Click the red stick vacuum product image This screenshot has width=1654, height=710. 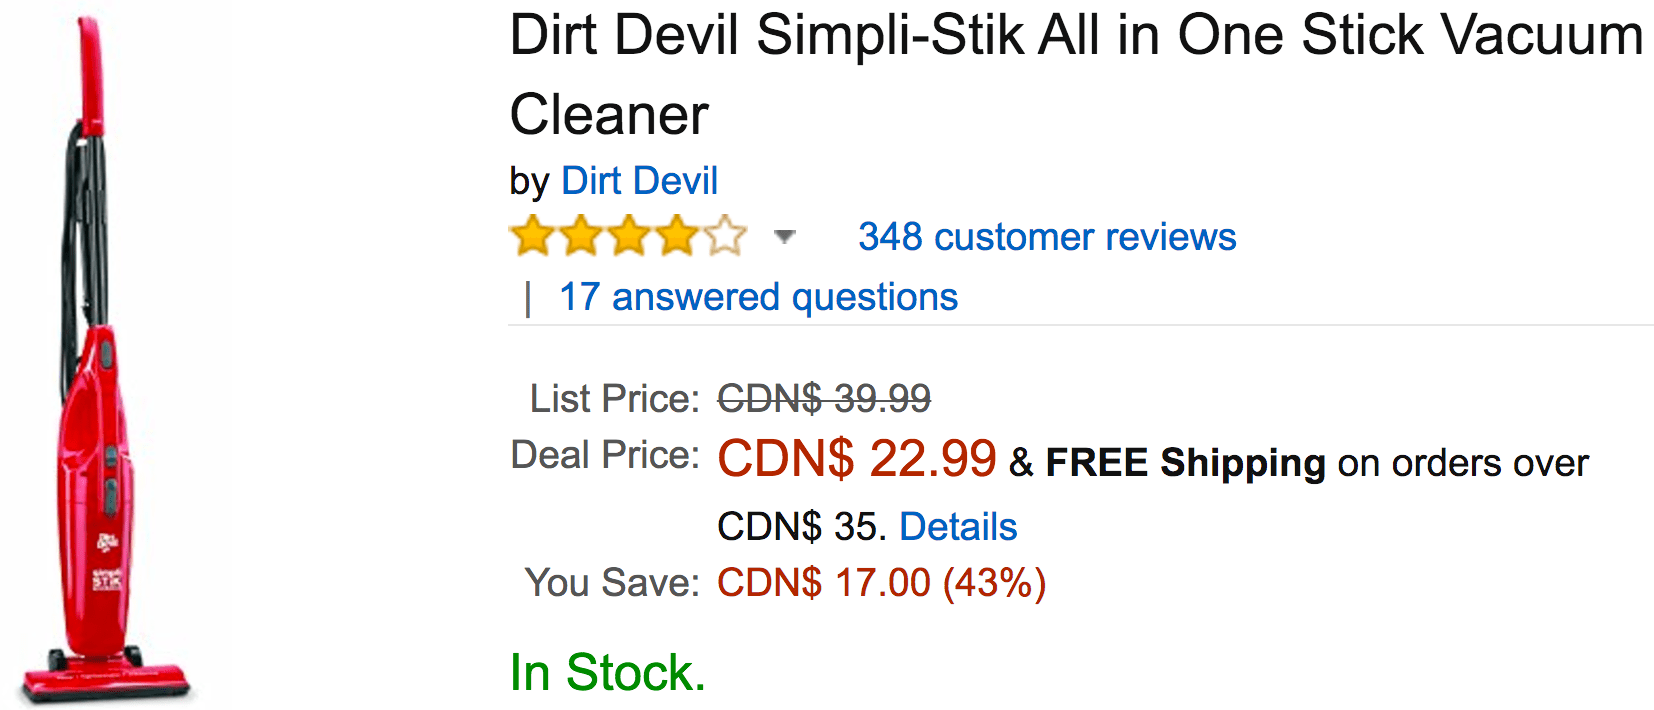(x=105, y=358)
